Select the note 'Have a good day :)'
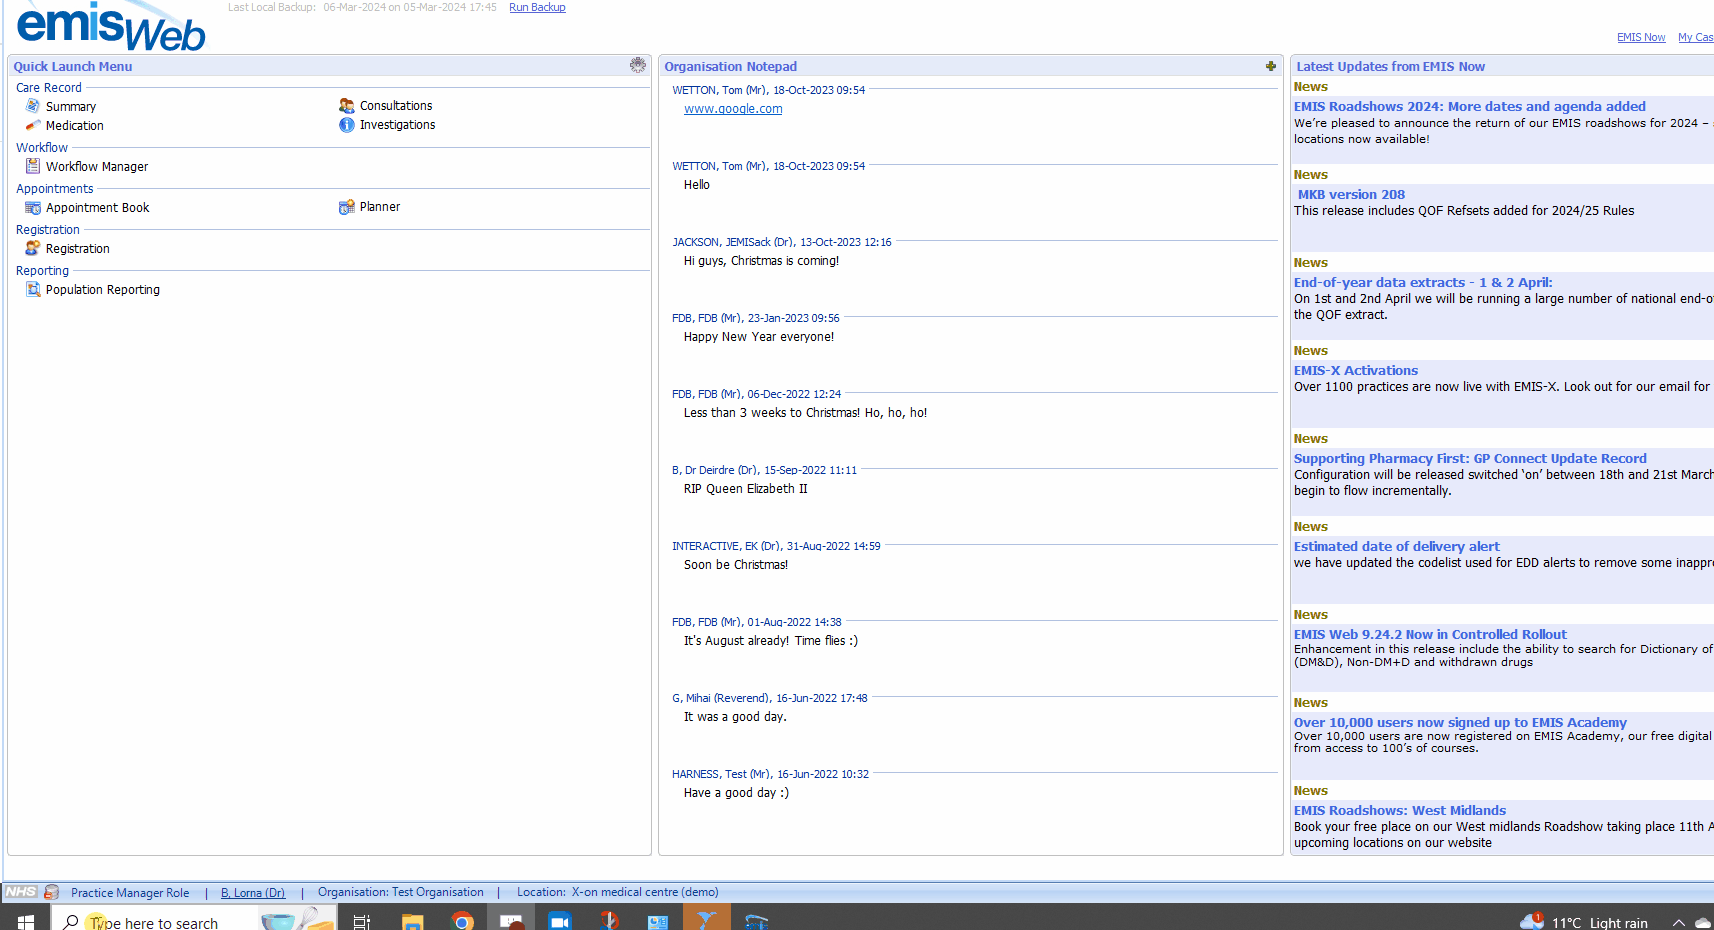Image resolution: width=1714 pixels, height=930 pixels. (736, 793)
